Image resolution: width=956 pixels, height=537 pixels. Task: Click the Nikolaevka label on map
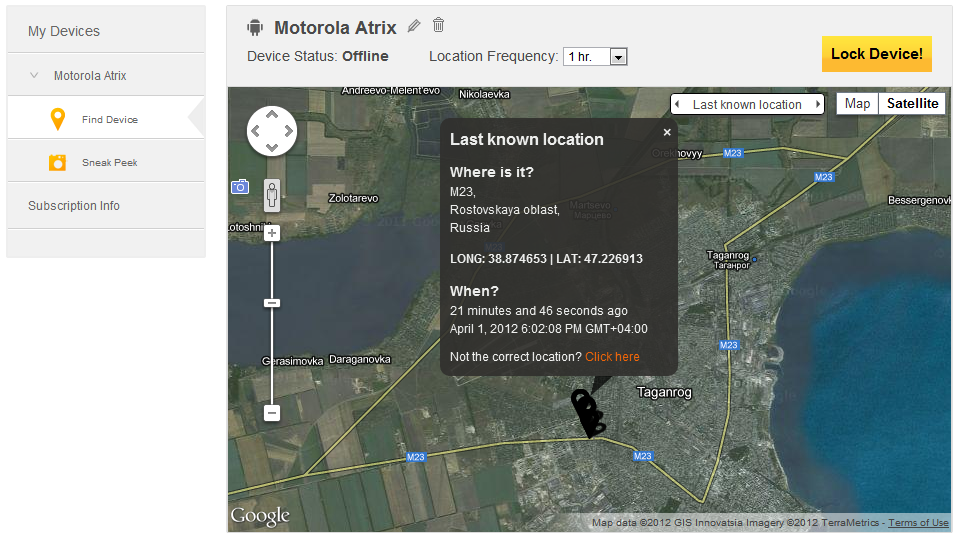[x=484, y=94]
